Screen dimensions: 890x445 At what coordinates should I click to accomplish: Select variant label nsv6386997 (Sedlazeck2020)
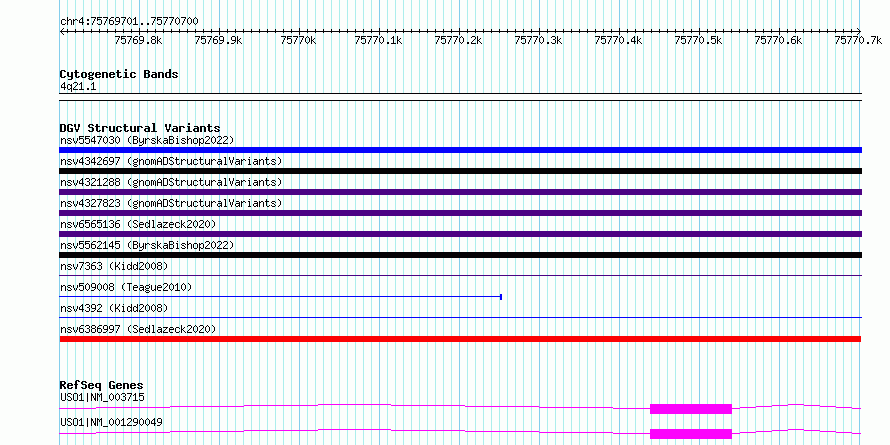pyautogui.click(x=138, y=329)
